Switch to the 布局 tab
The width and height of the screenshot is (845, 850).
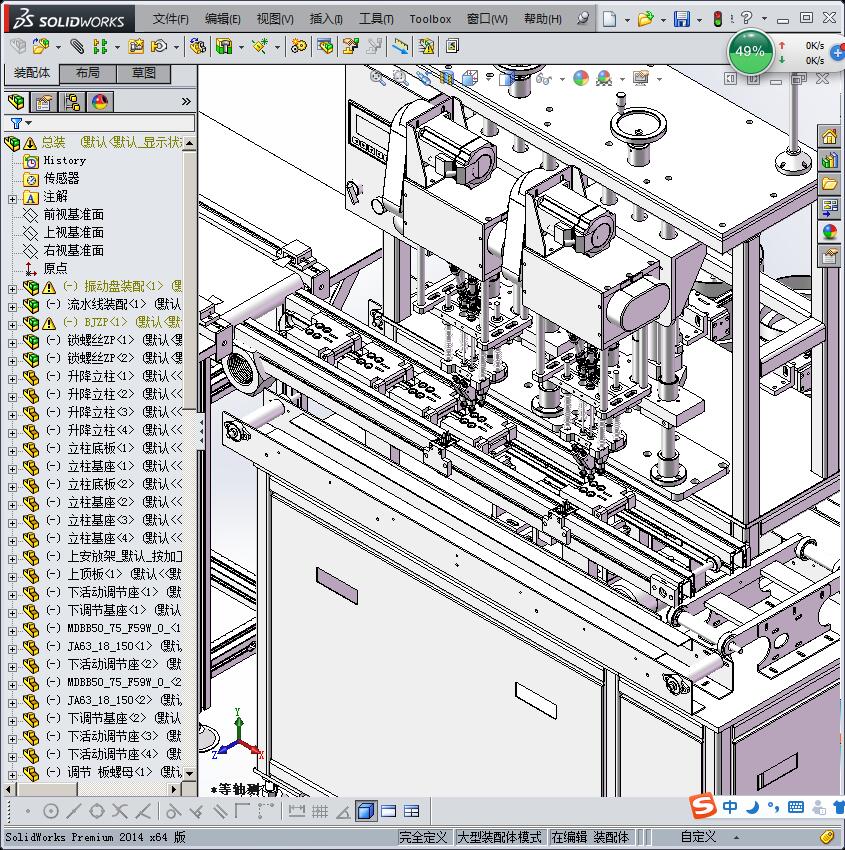[x=87, y=73]
